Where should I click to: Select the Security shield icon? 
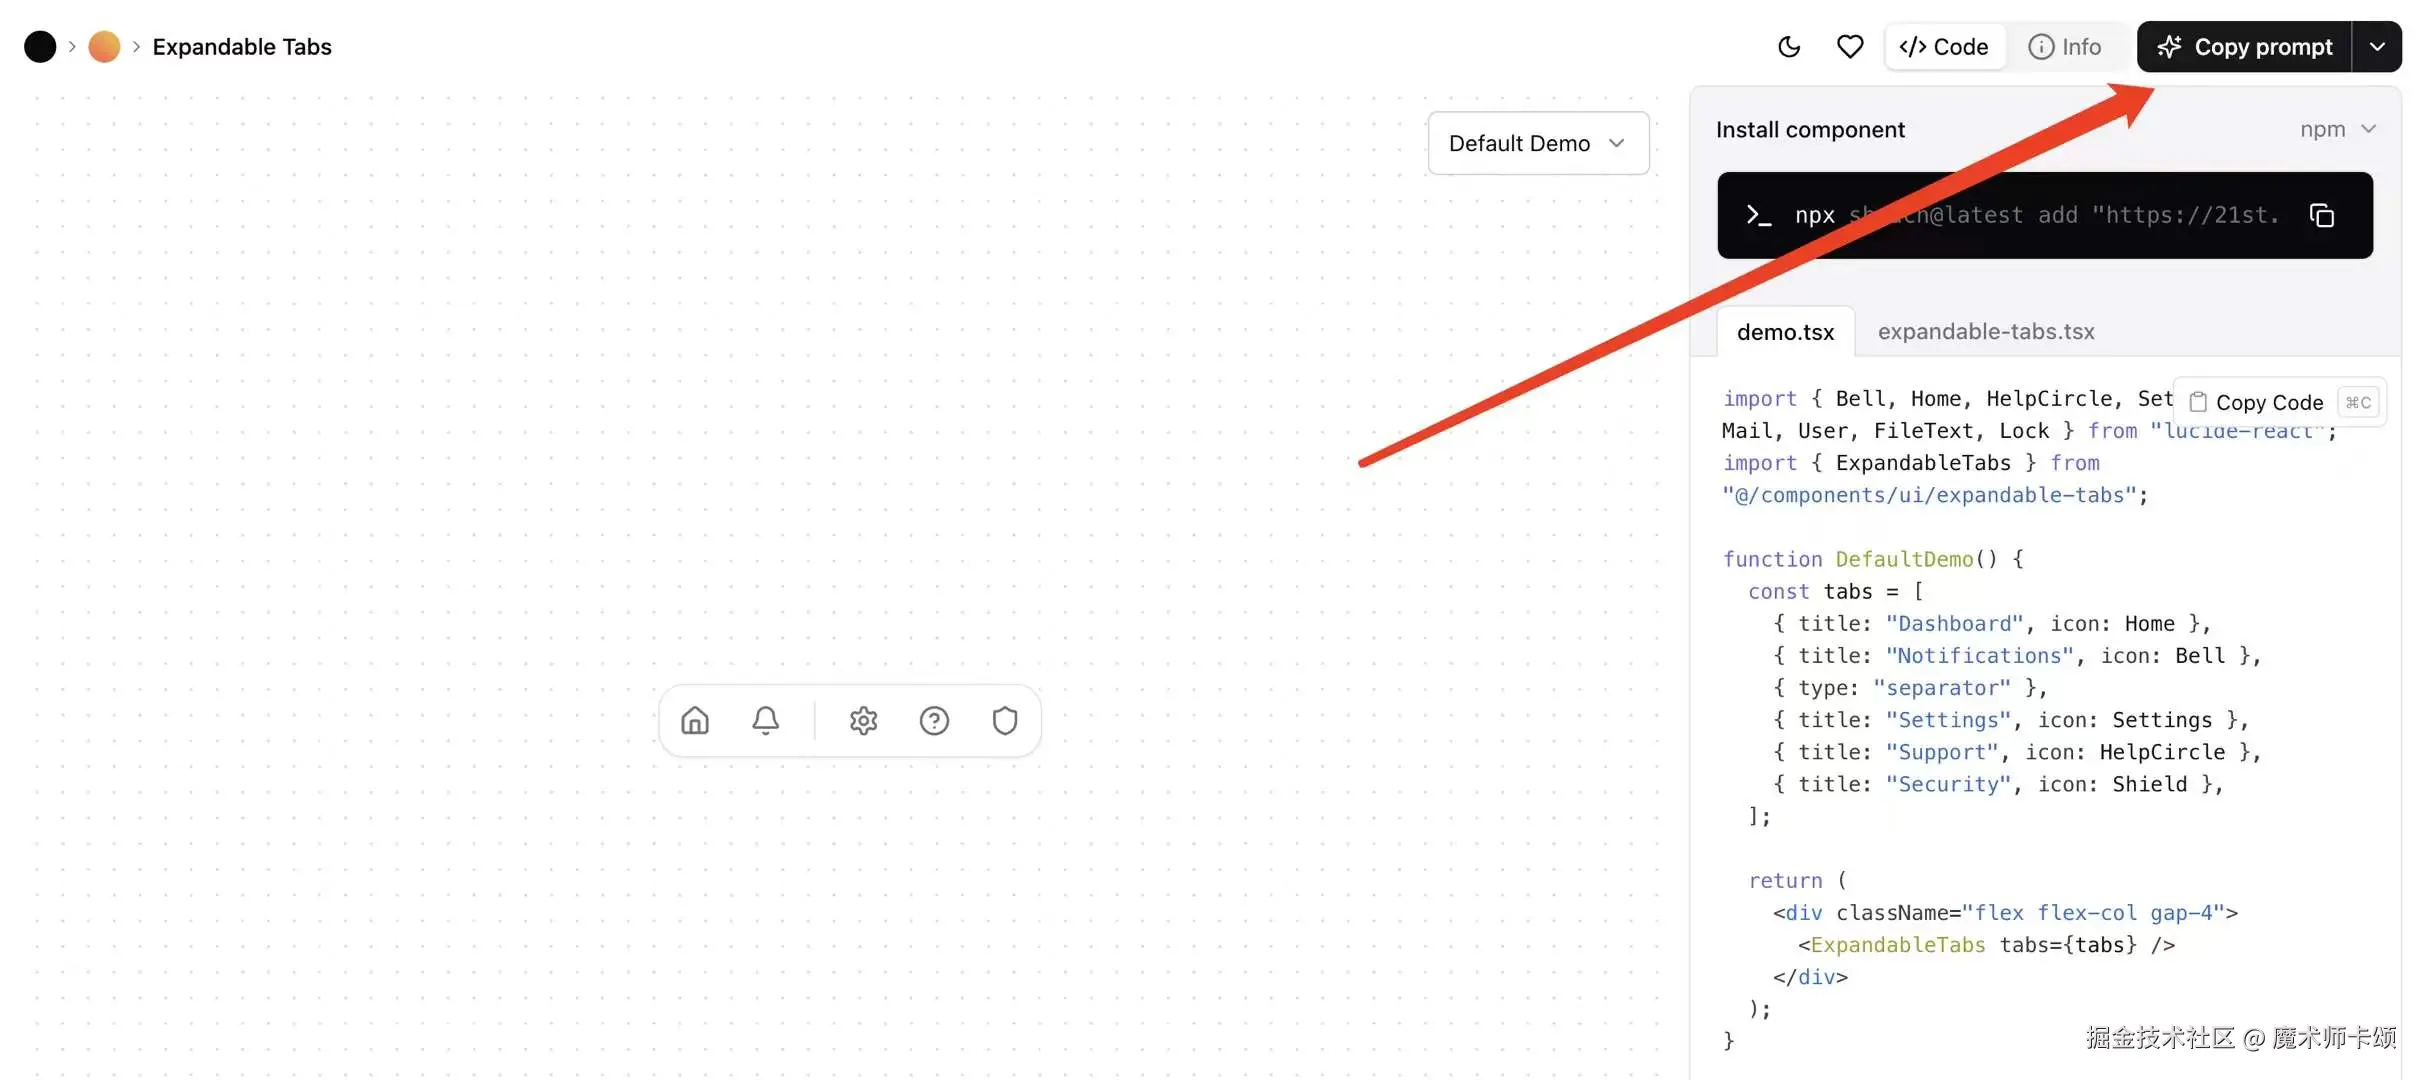click(x=1004, y=720)
